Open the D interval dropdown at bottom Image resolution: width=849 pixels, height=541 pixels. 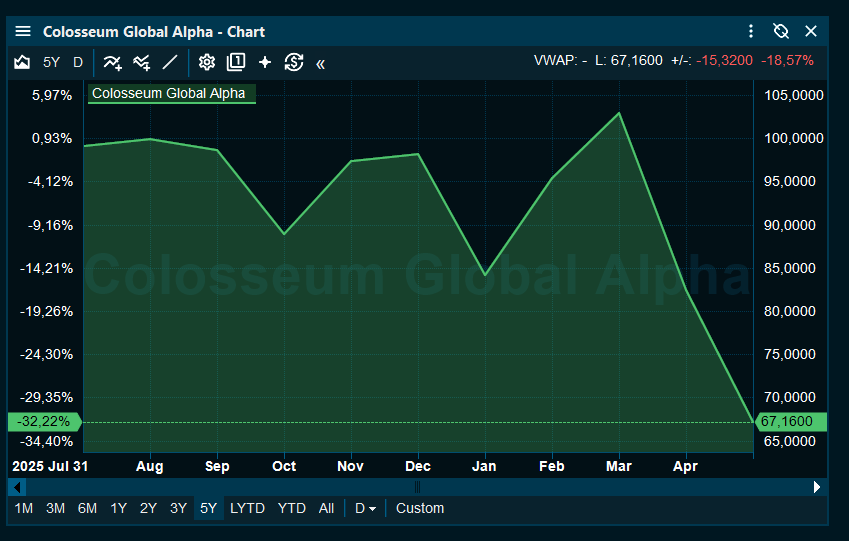365,509
